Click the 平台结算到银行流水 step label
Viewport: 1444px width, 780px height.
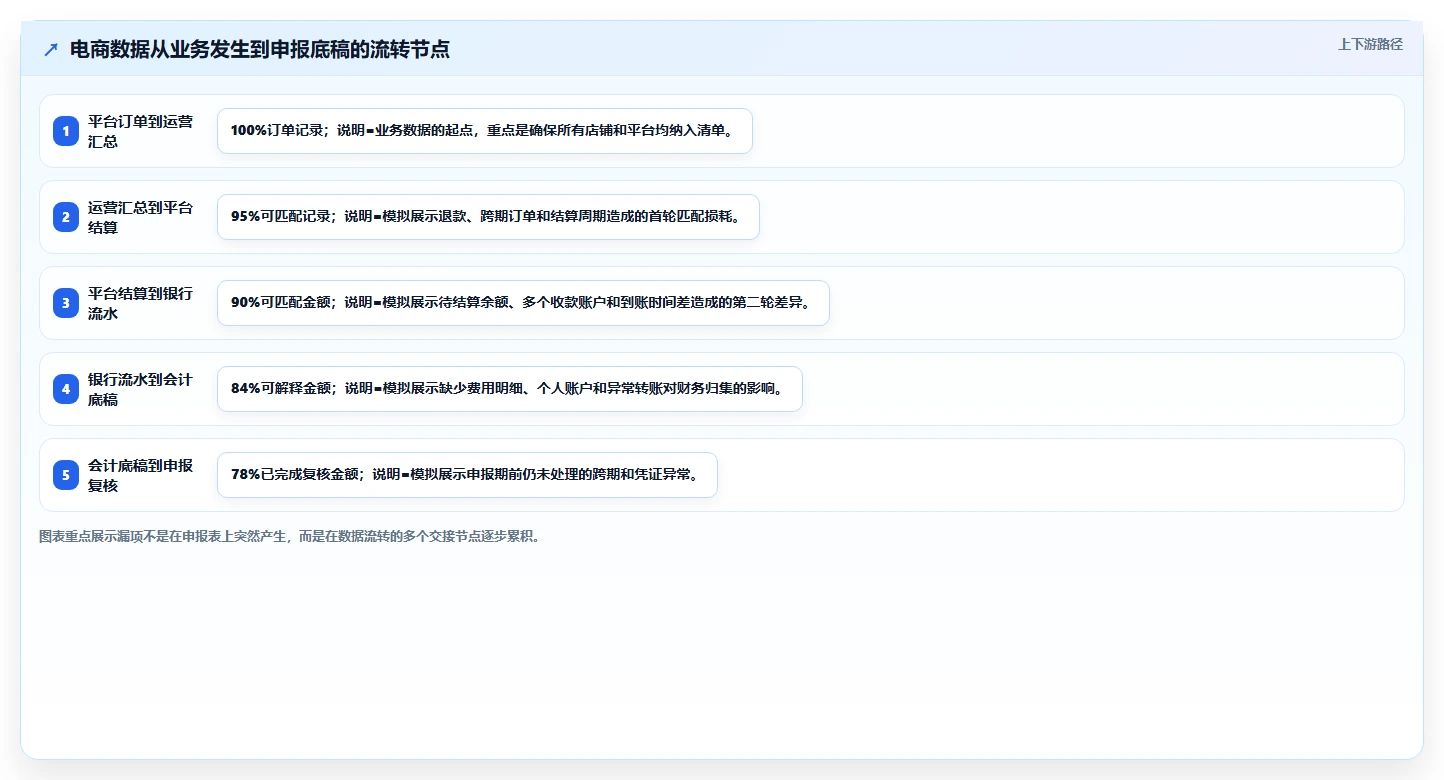[x=141, y=303]
